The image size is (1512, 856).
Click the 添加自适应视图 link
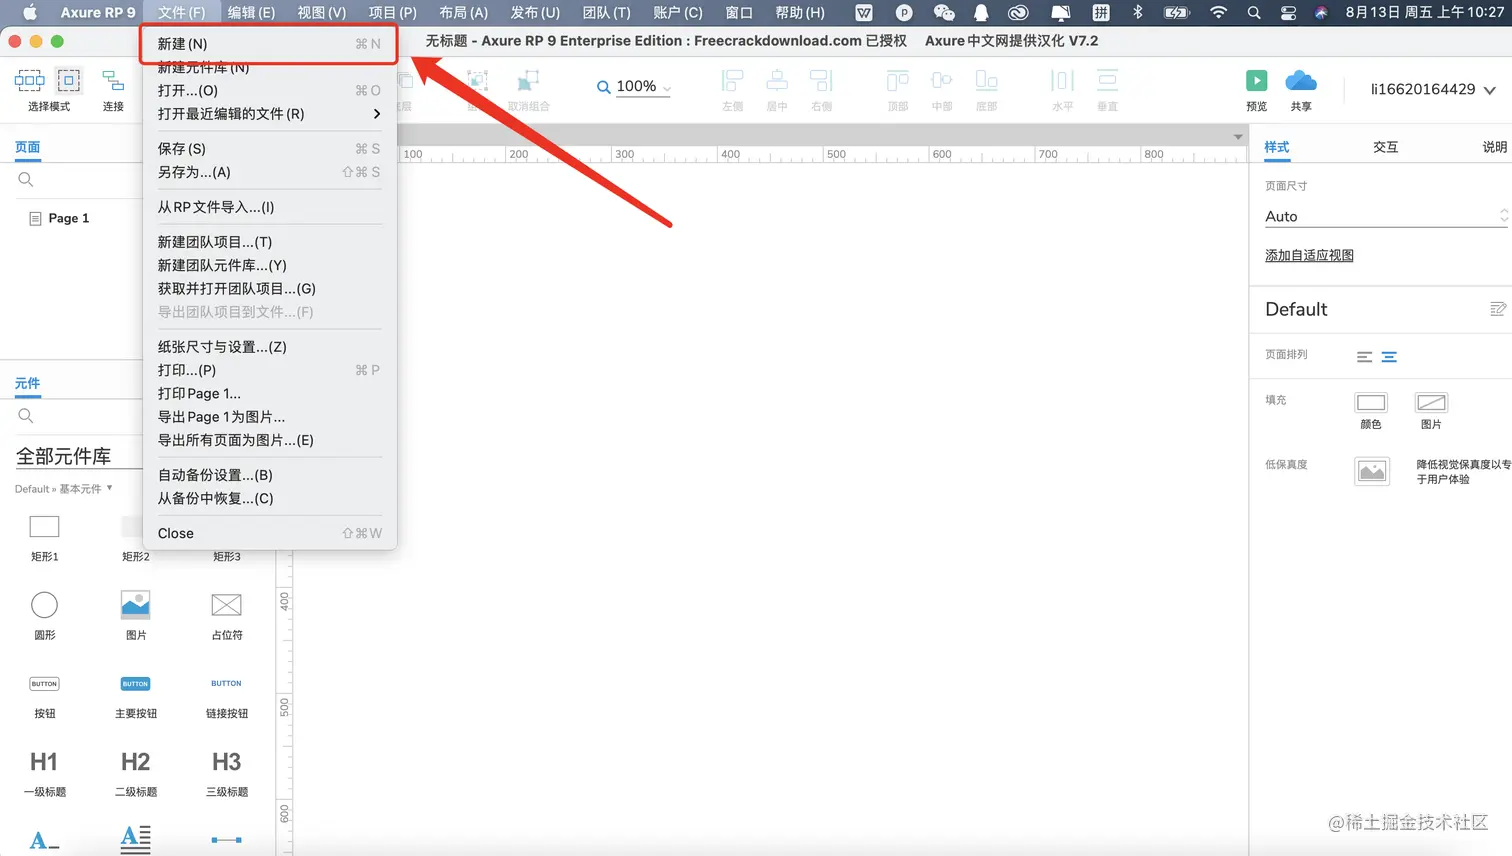[x=1309, y=256]
